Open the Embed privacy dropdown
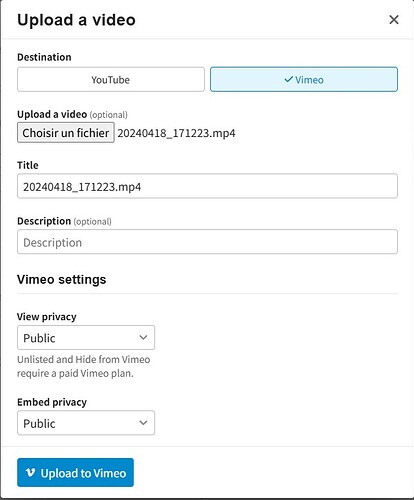Viewport: 414px width, 500px height. click(86, 423)
